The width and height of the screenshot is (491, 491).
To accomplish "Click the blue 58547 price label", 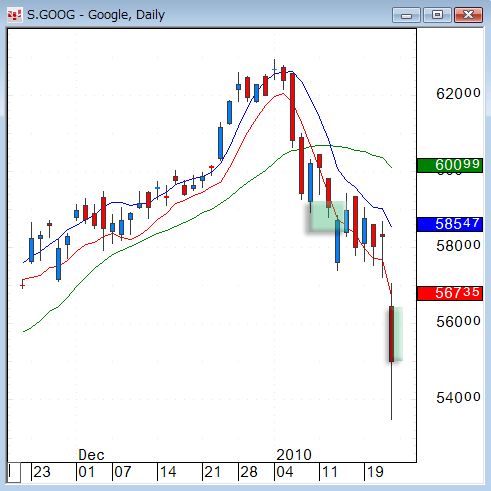I will point(450,224).
